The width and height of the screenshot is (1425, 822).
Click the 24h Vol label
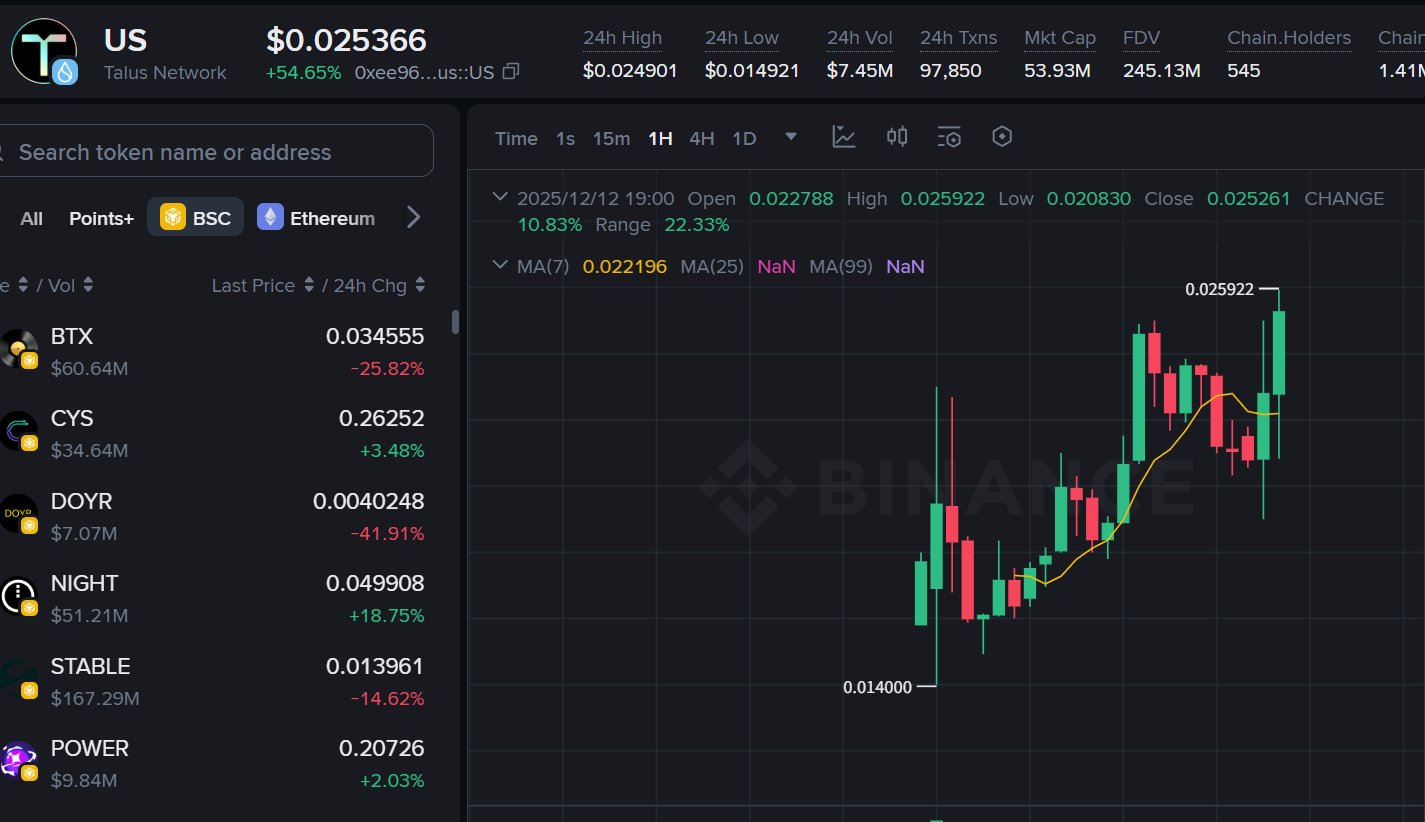(860, 38)
